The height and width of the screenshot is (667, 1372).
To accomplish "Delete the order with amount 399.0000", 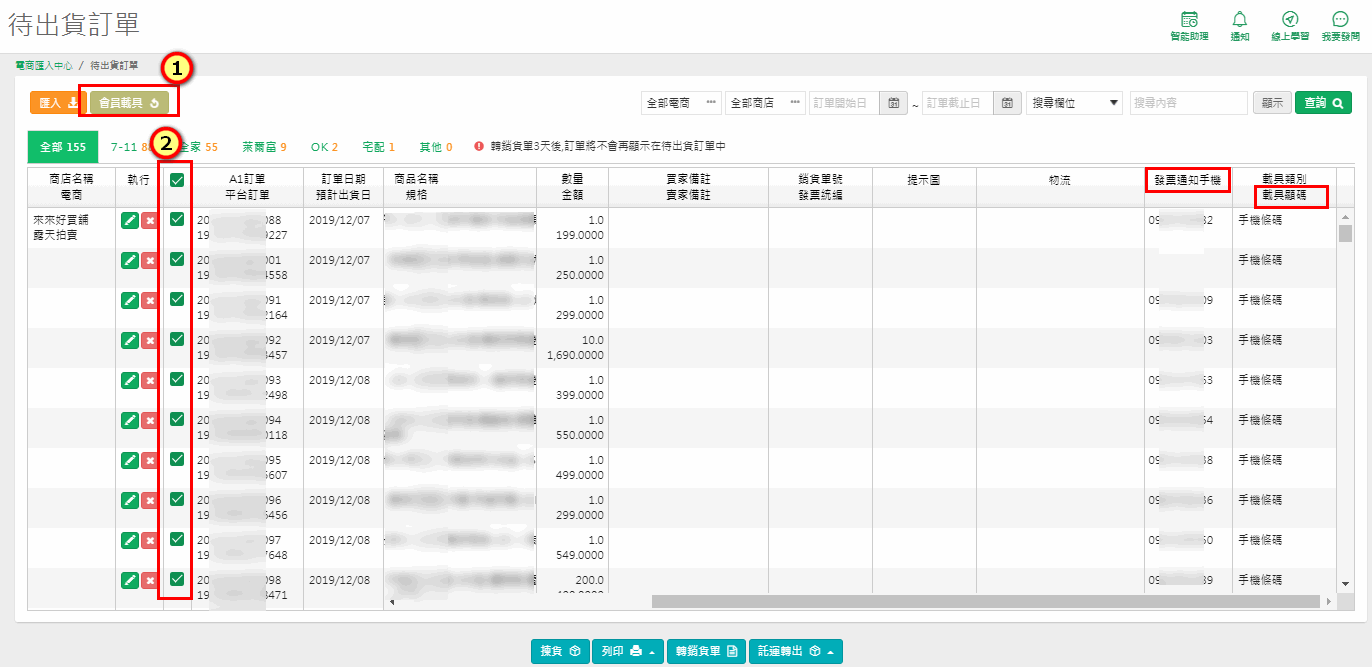I will tap(150, 380).
